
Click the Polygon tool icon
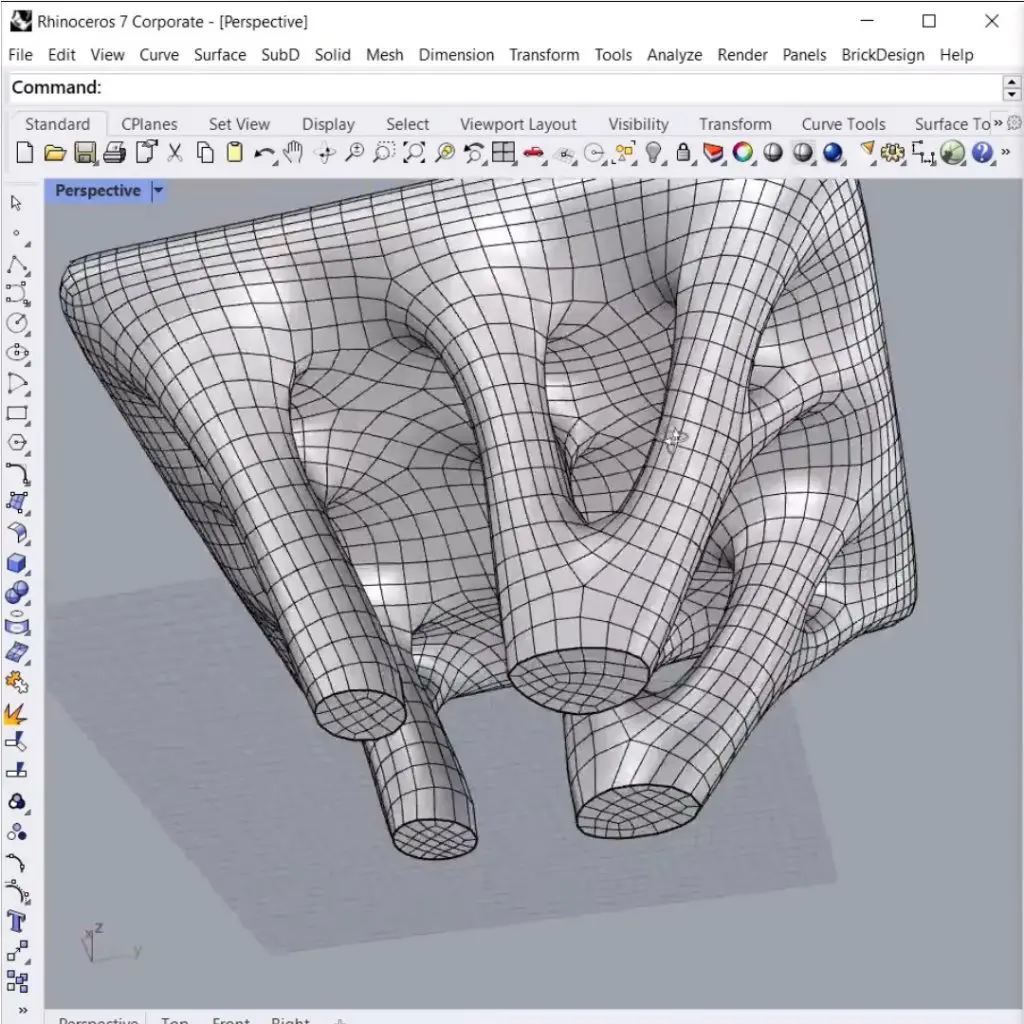pos(17,443)
